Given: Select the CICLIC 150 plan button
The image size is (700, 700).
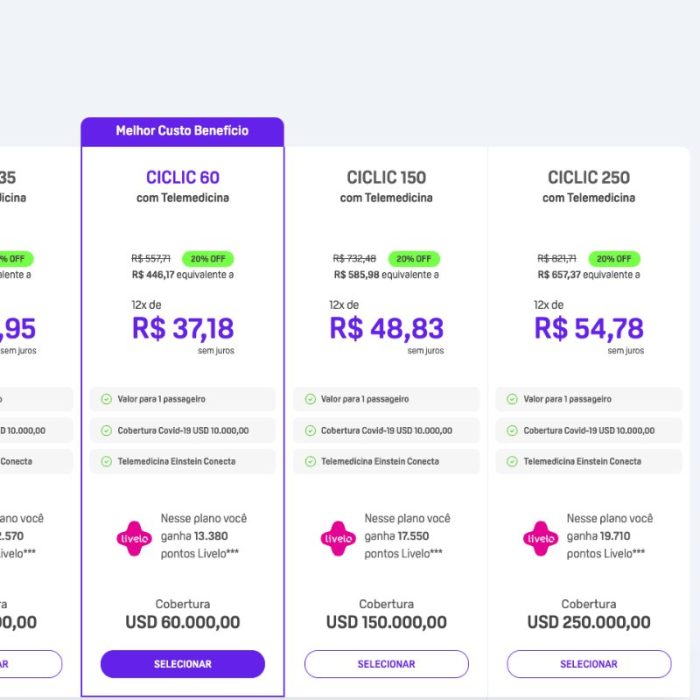Looking at the screenshot, I should tap(386, 664).
